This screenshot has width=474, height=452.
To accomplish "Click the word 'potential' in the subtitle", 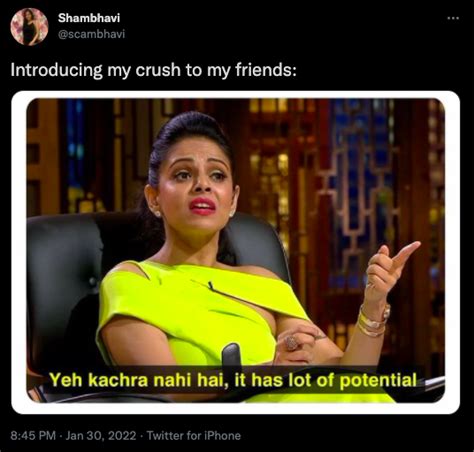I will coord(378,380).
